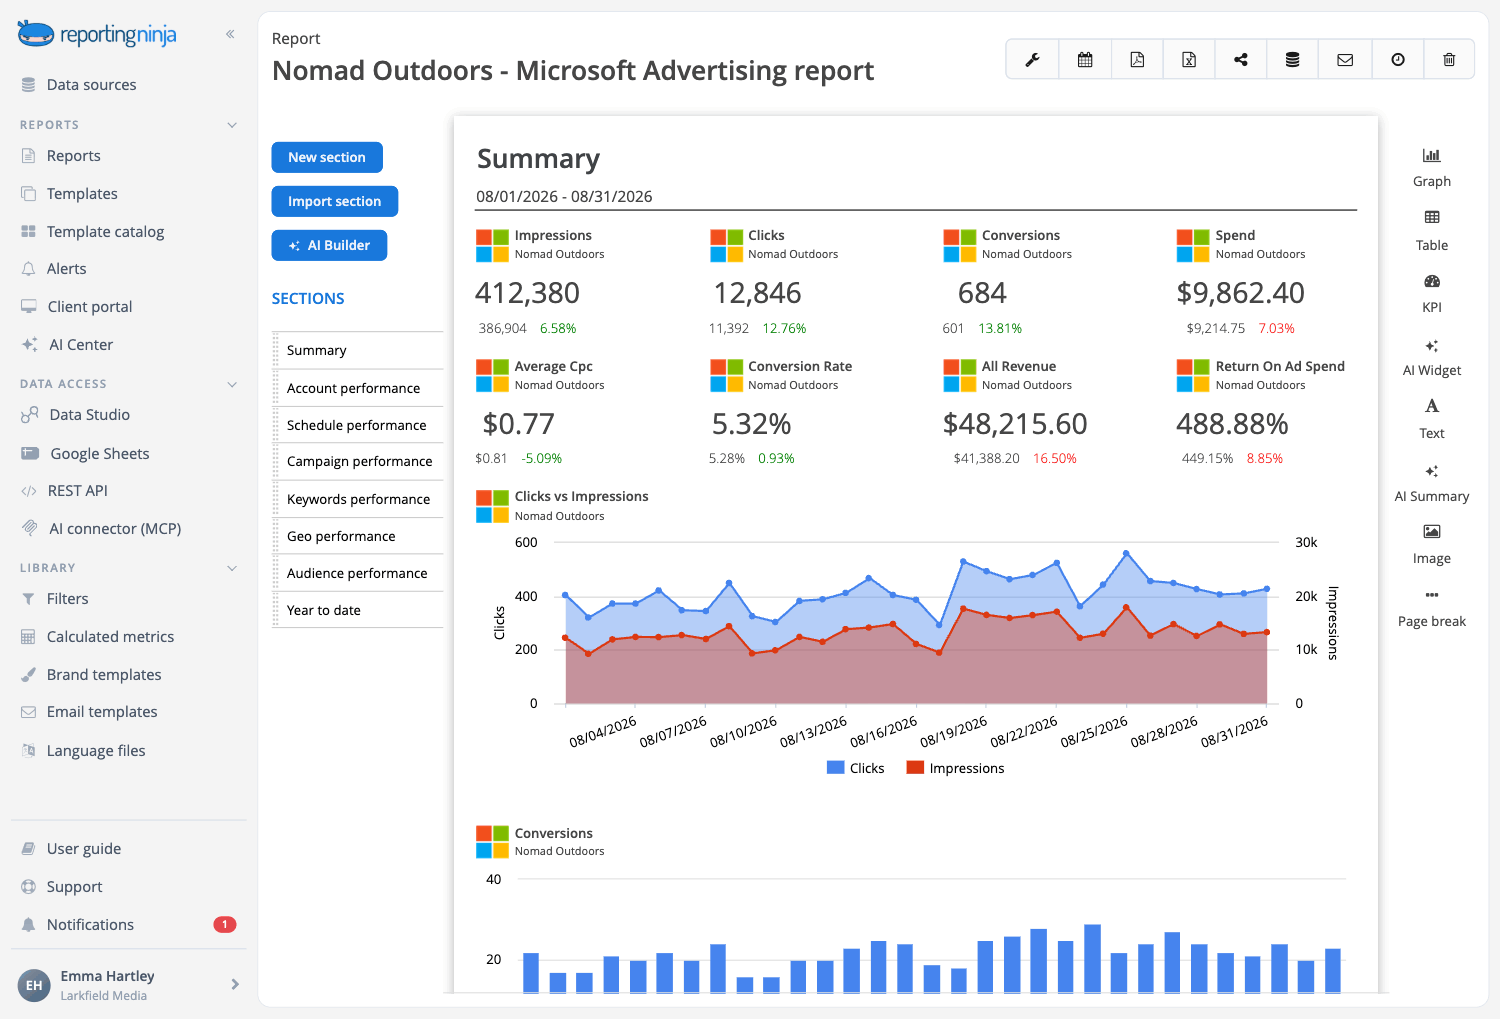Click the share report icon
This screenshot has width=1500, height=1019.
1241,60
